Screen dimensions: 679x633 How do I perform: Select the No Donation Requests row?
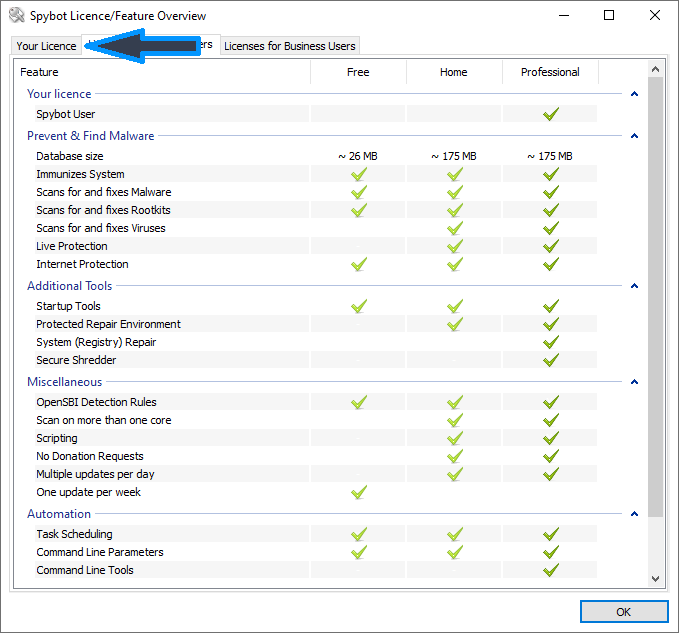[316, 456]
